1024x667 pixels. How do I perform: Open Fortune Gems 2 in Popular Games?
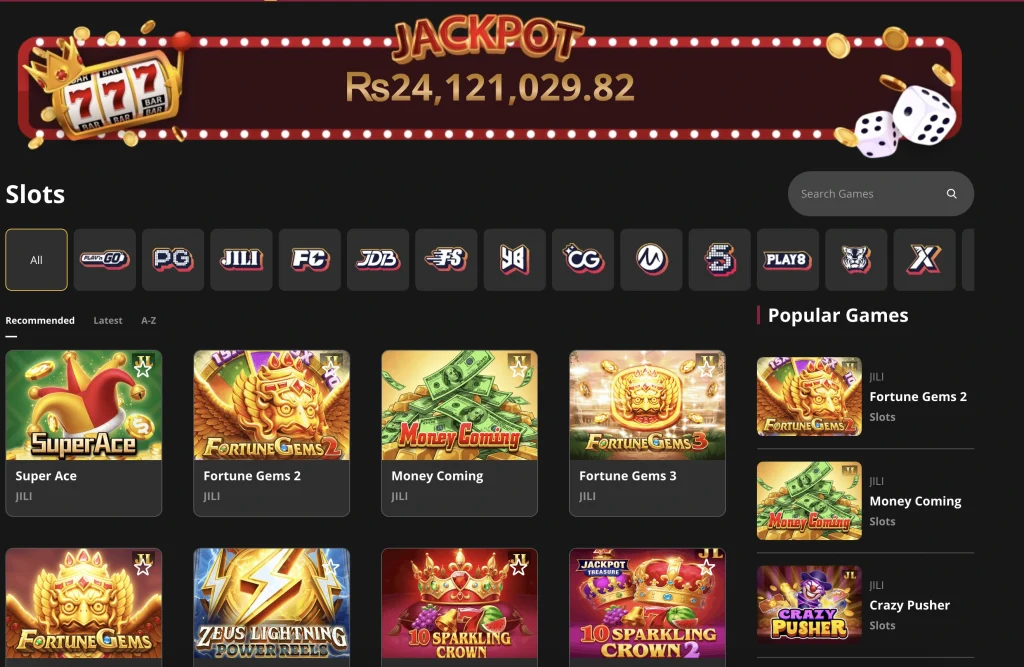click(865, 397)
